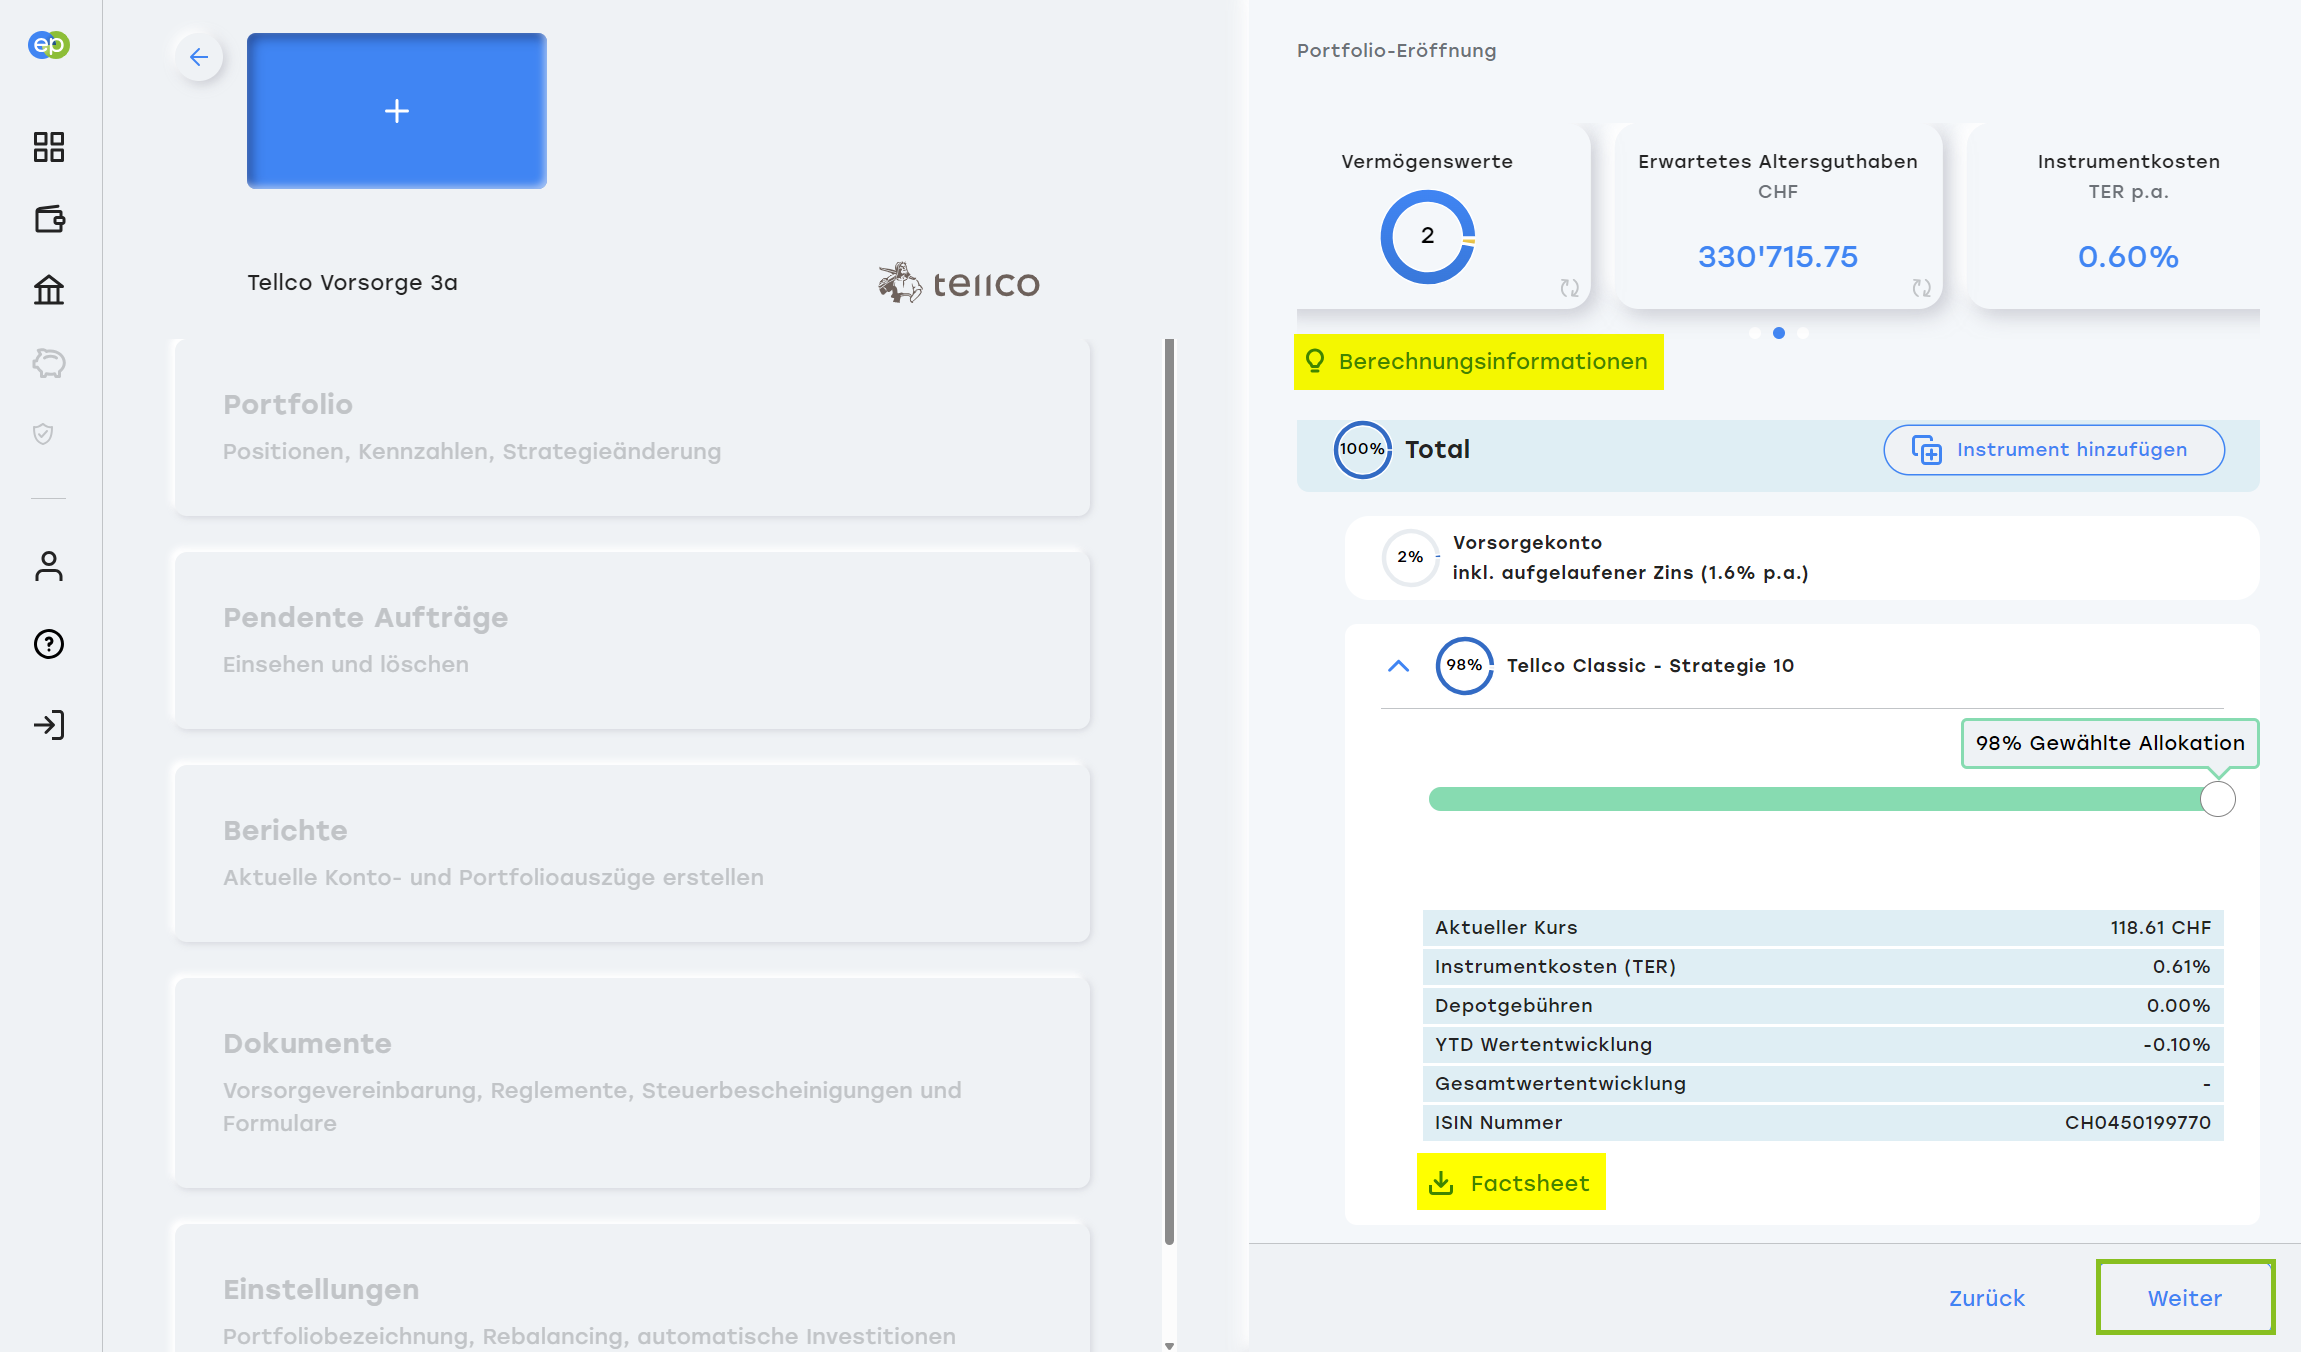Go back with the arrow button

(199, 57)
